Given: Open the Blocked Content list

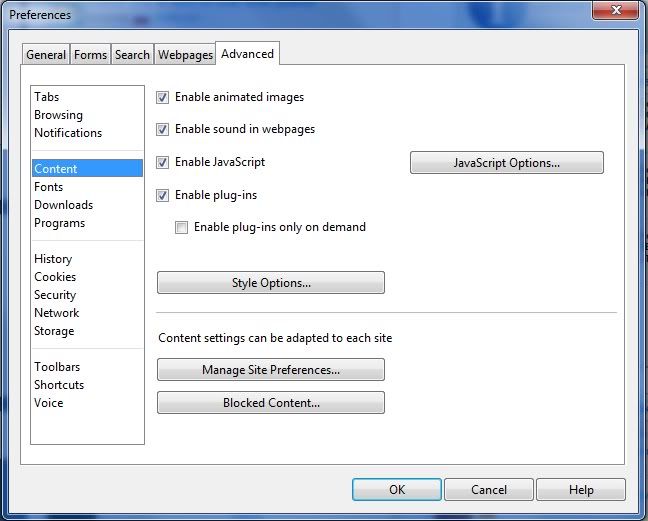Looking at the screenshot, I should click(x=271, y=403).
